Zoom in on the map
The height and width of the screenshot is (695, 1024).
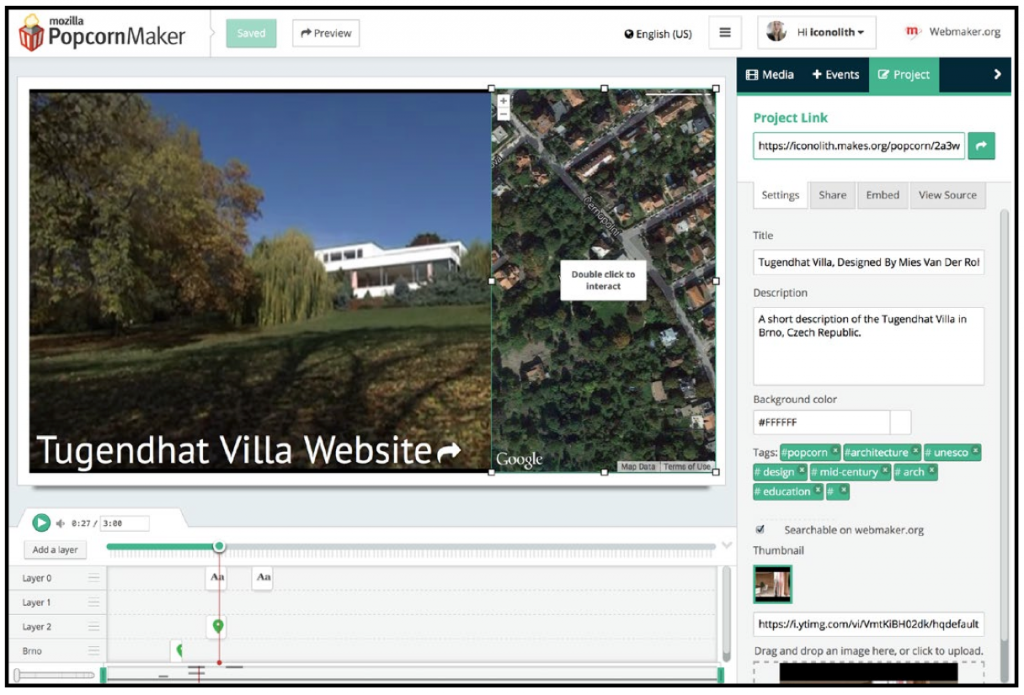pos(503,101)
